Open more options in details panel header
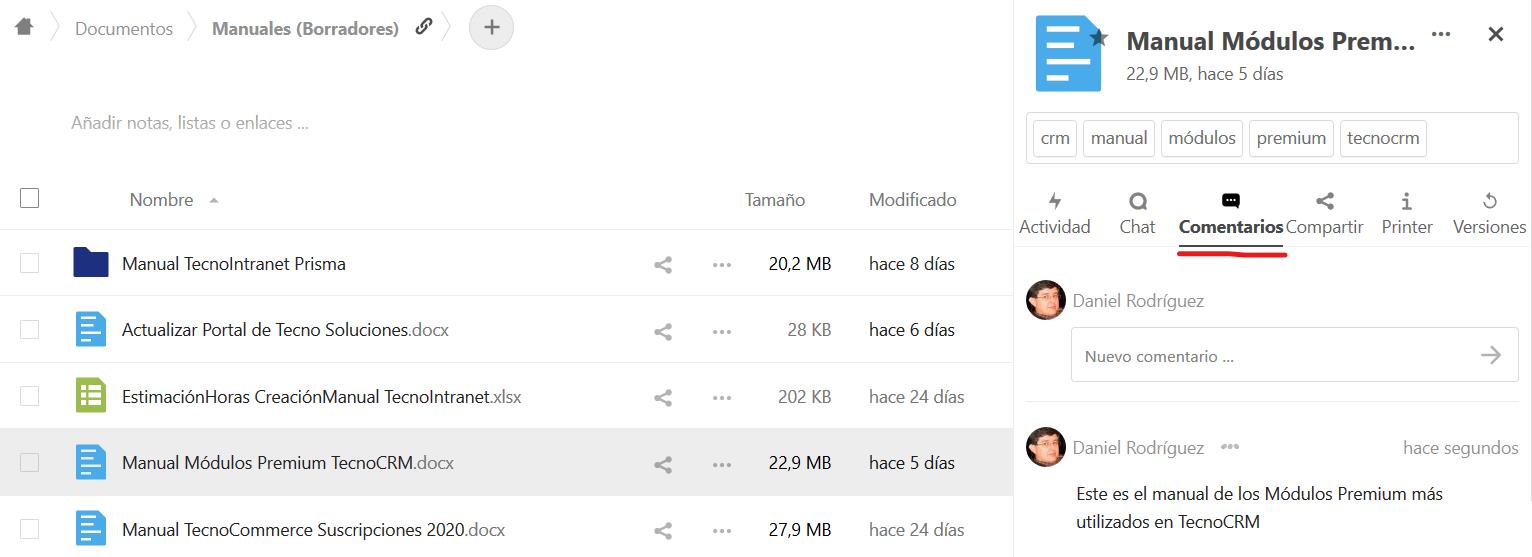 [1440, 35]
